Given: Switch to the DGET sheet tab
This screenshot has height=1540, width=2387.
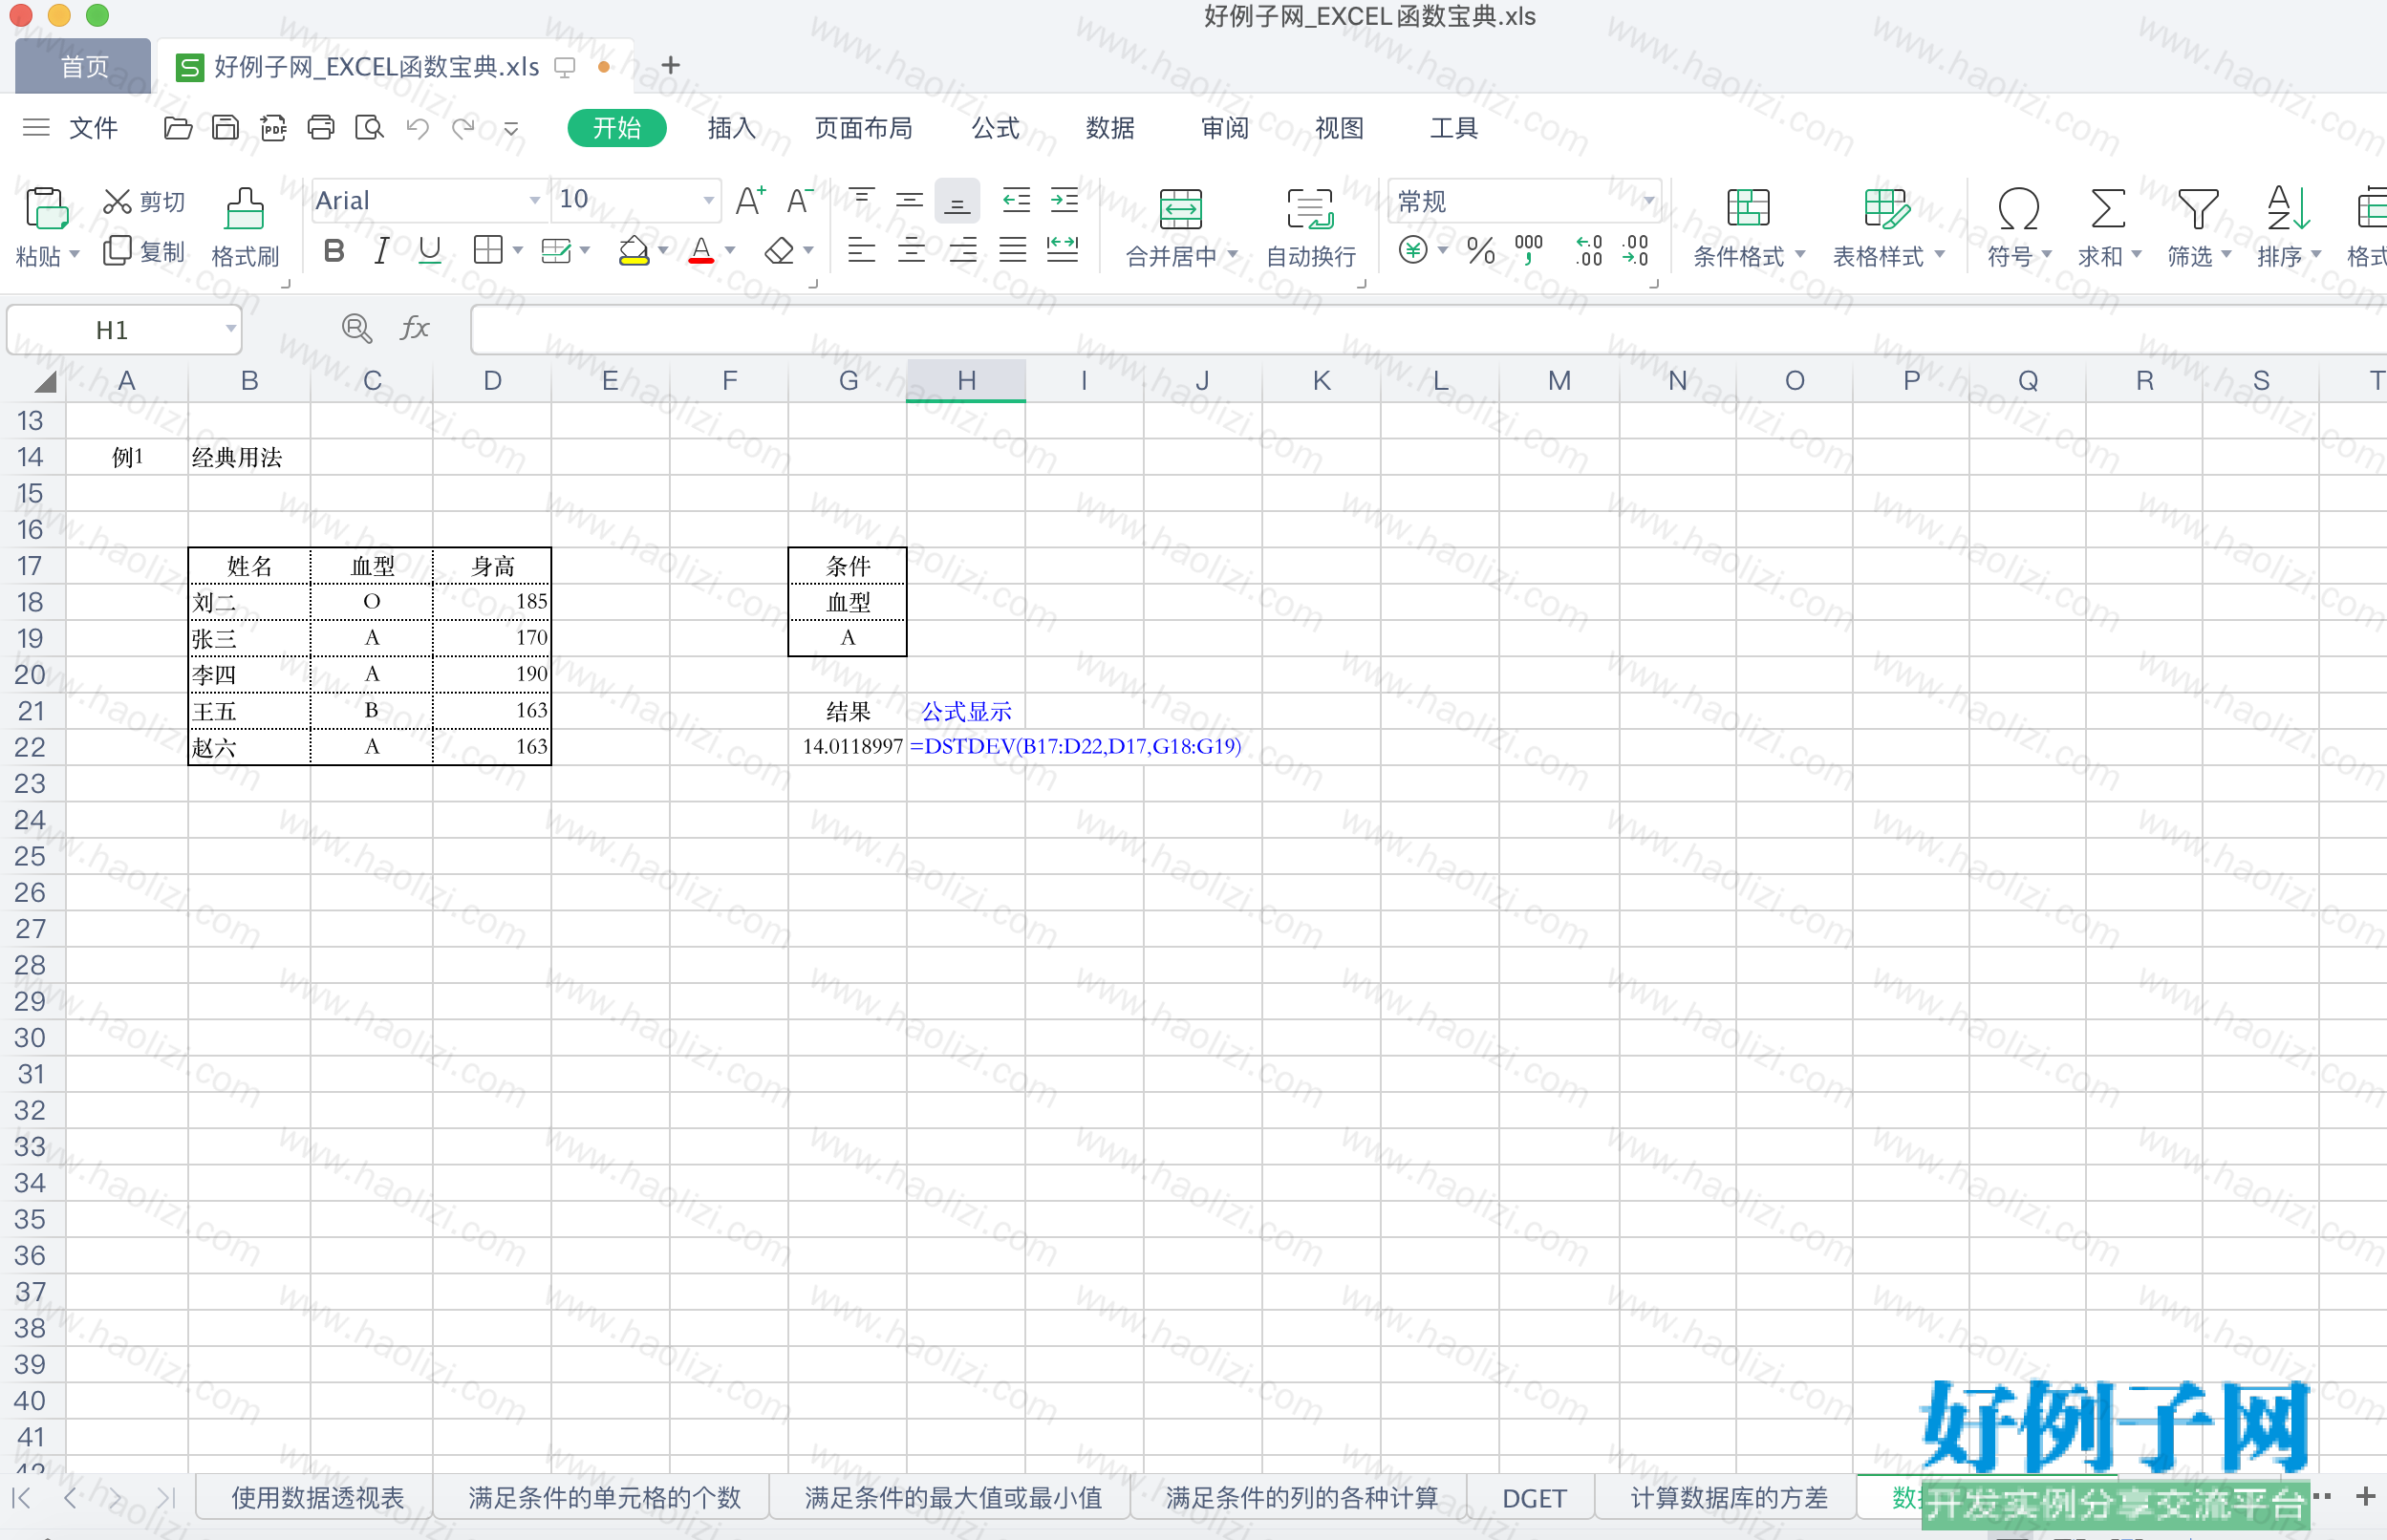Looking at the screenshot, I should [x=1533, y=1497].
